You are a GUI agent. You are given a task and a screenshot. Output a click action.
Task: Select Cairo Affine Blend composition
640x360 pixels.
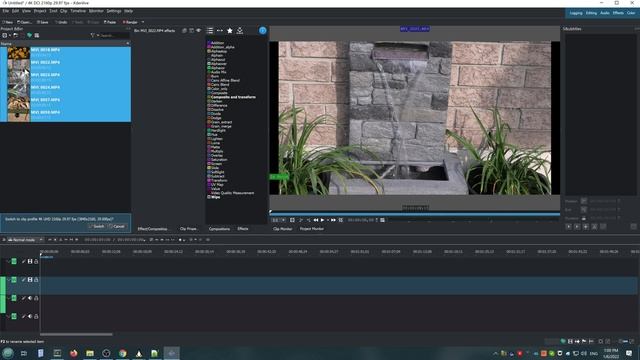point(225,80)
